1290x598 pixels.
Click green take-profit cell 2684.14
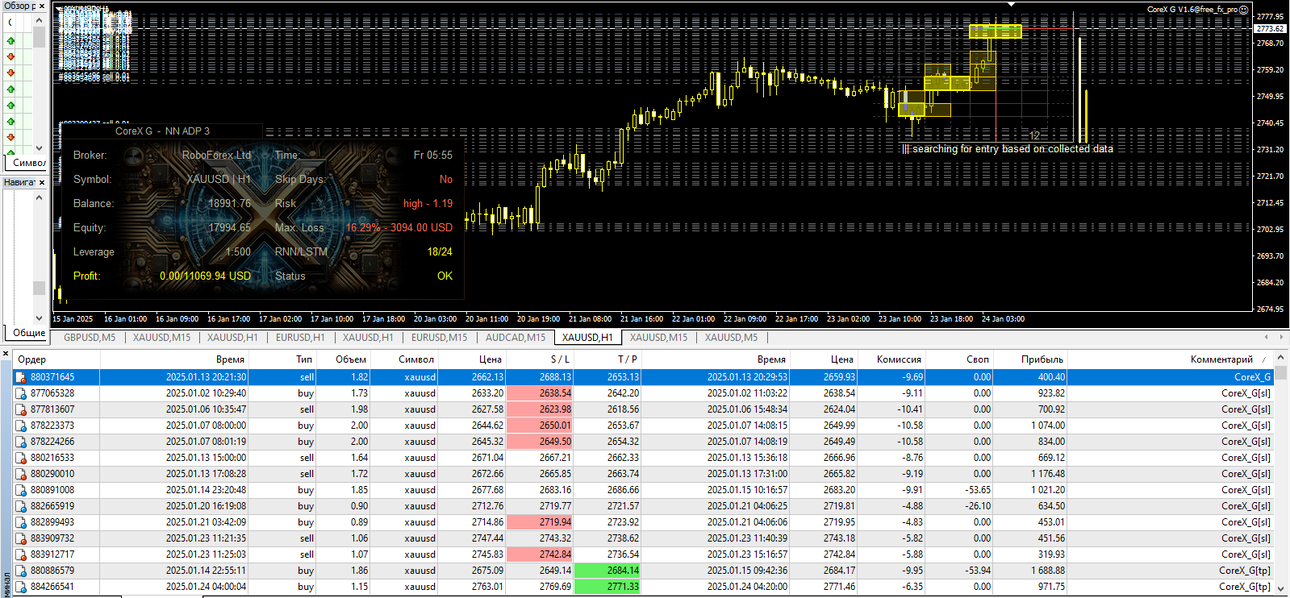pos(609,570)
